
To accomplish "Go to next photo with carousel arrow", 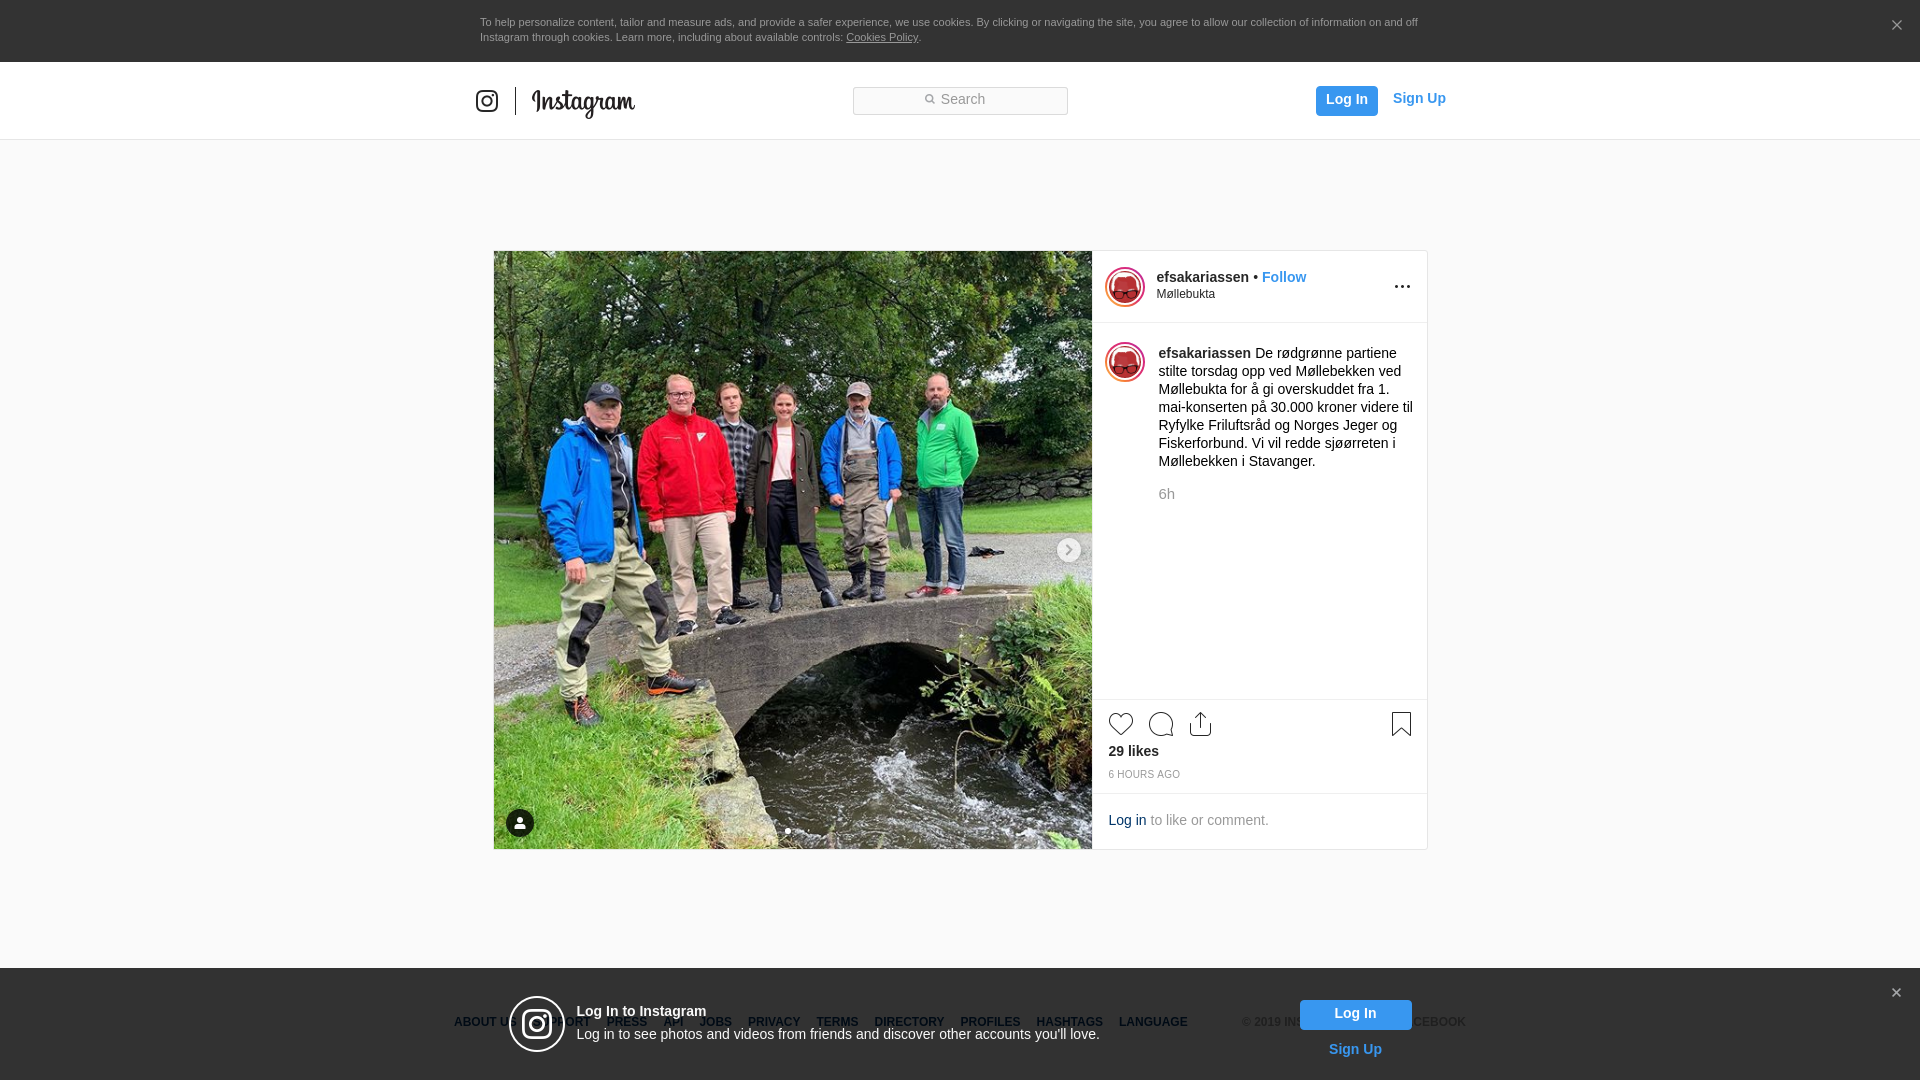I will pos(1068,550).
